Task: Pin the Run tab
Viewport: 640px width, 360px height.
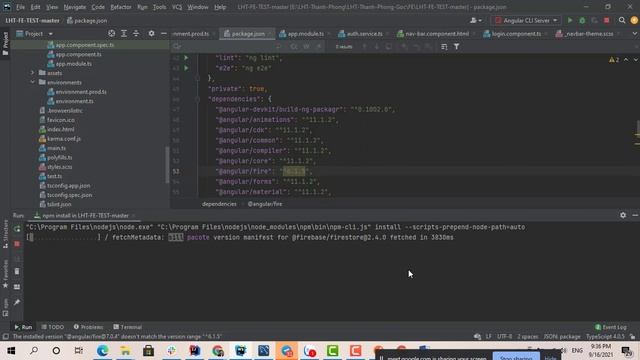Action: point(17,302)
